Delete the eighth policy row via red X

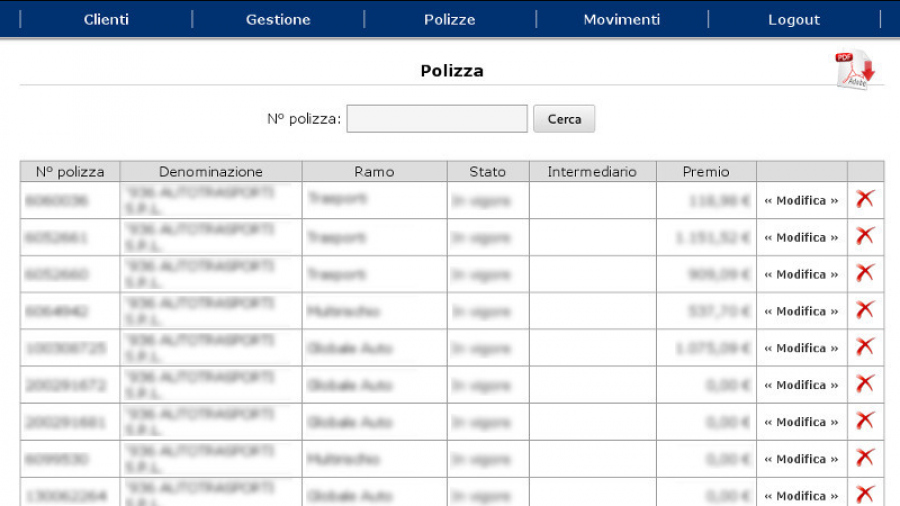tap(865, 458)
